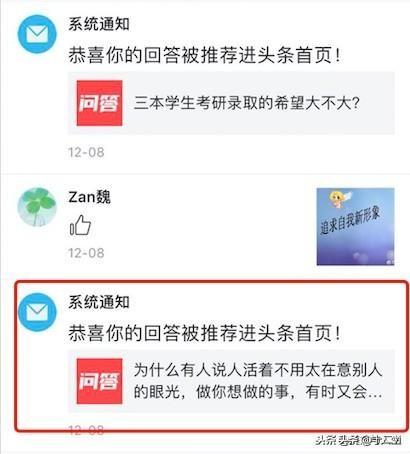Tap the 12-08 date under Zan魏's like
The image size is (410, 454).
[x=86, y=253]
